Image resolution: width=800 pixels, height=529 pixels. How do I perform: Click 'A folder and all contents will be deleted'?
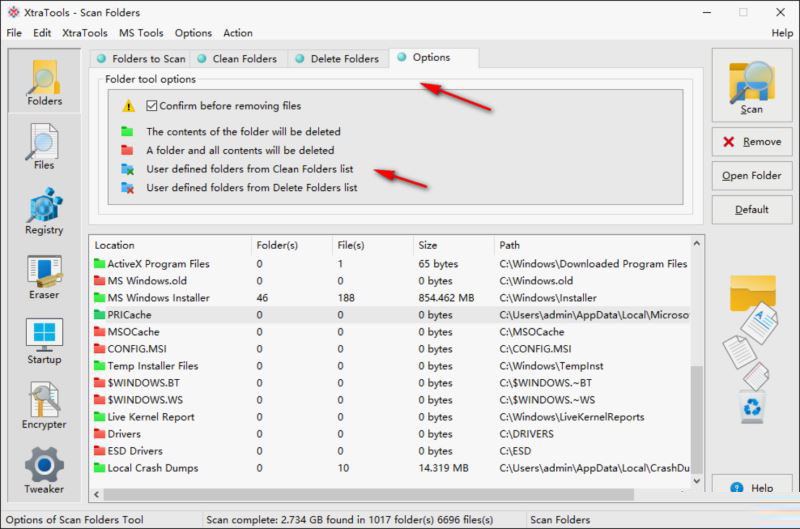[x=240, y=150]
